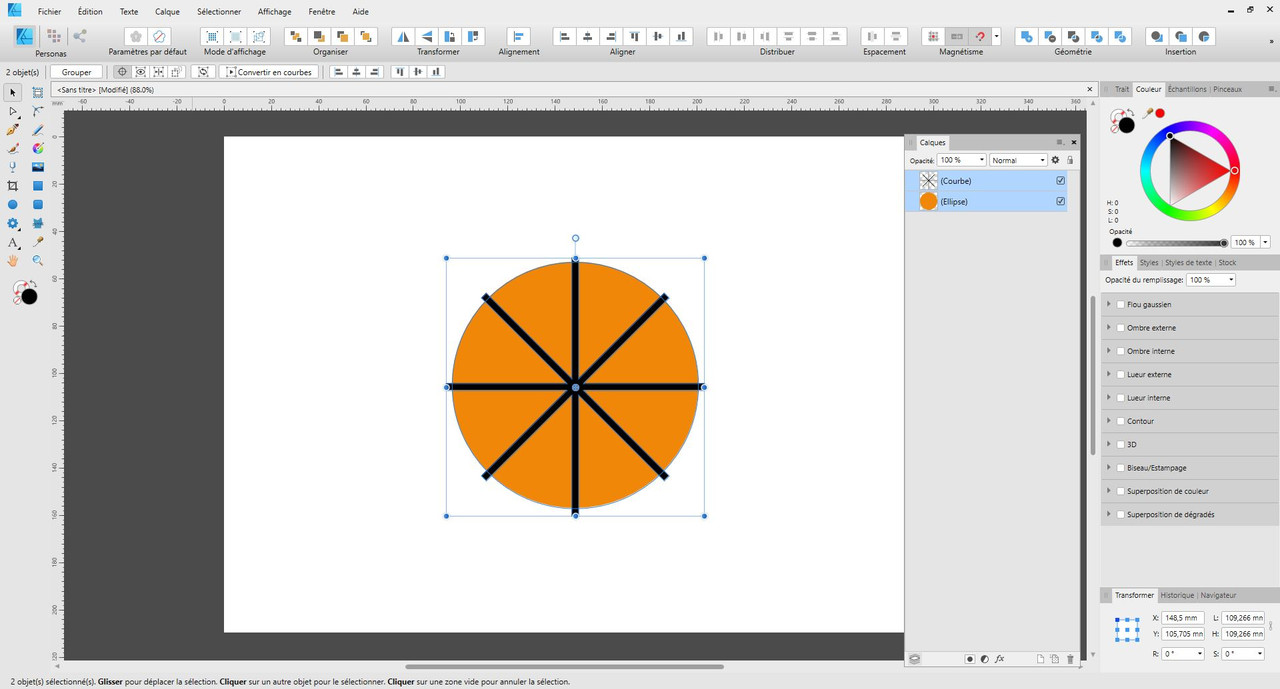
Task: Hide the (Ellipse) layer checkbox
Action: [x=1061, y=201]
